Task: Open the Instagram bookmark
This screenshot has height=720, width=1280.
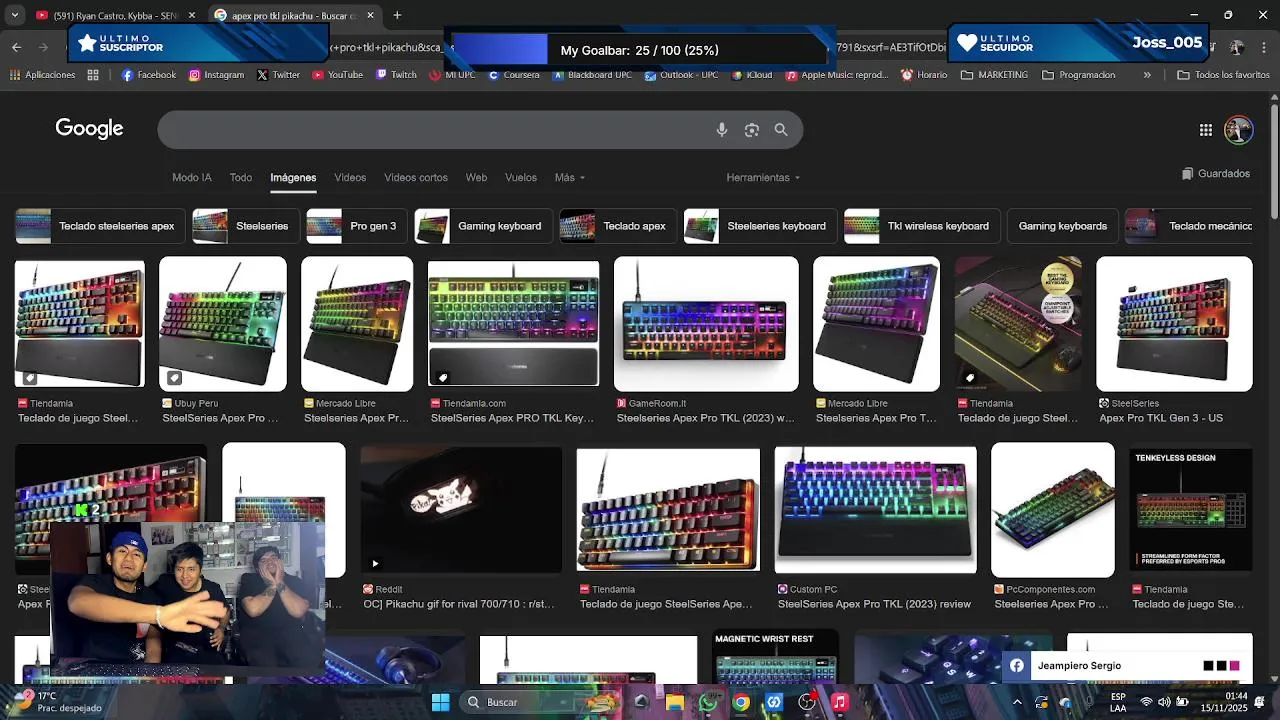Action: pyautogui.click(x=216, y=75)
